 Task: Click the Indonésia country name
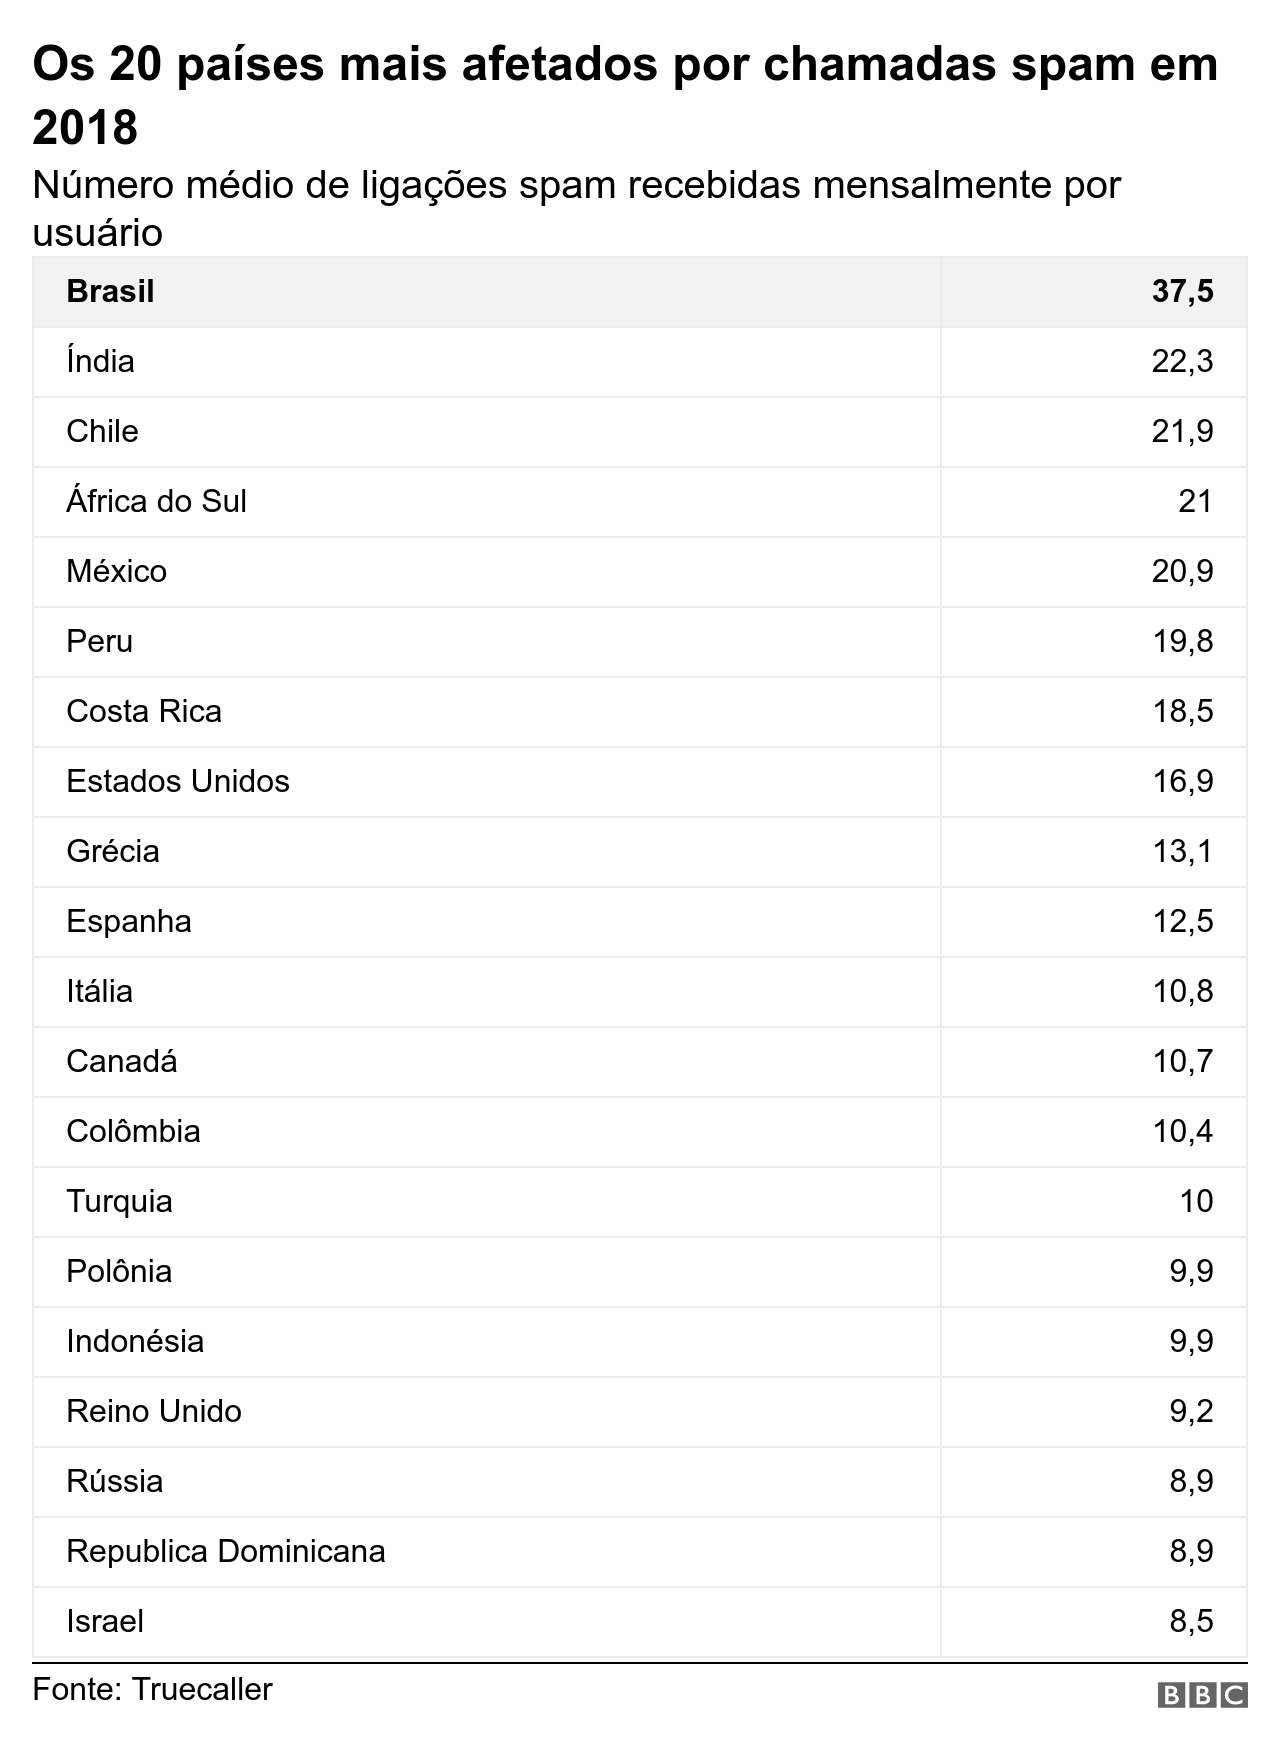(135, 1341)
